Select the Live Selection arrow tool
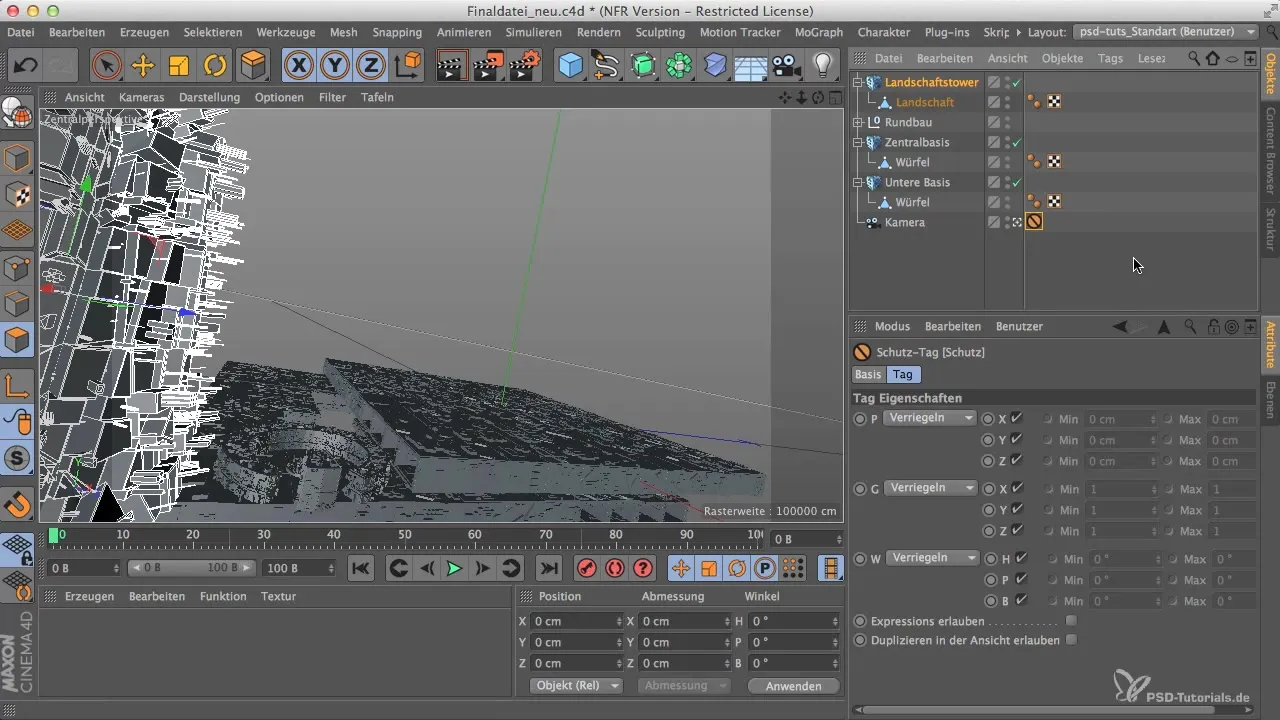The width and height of the screenshot is (1280, 720). [106, 66]
